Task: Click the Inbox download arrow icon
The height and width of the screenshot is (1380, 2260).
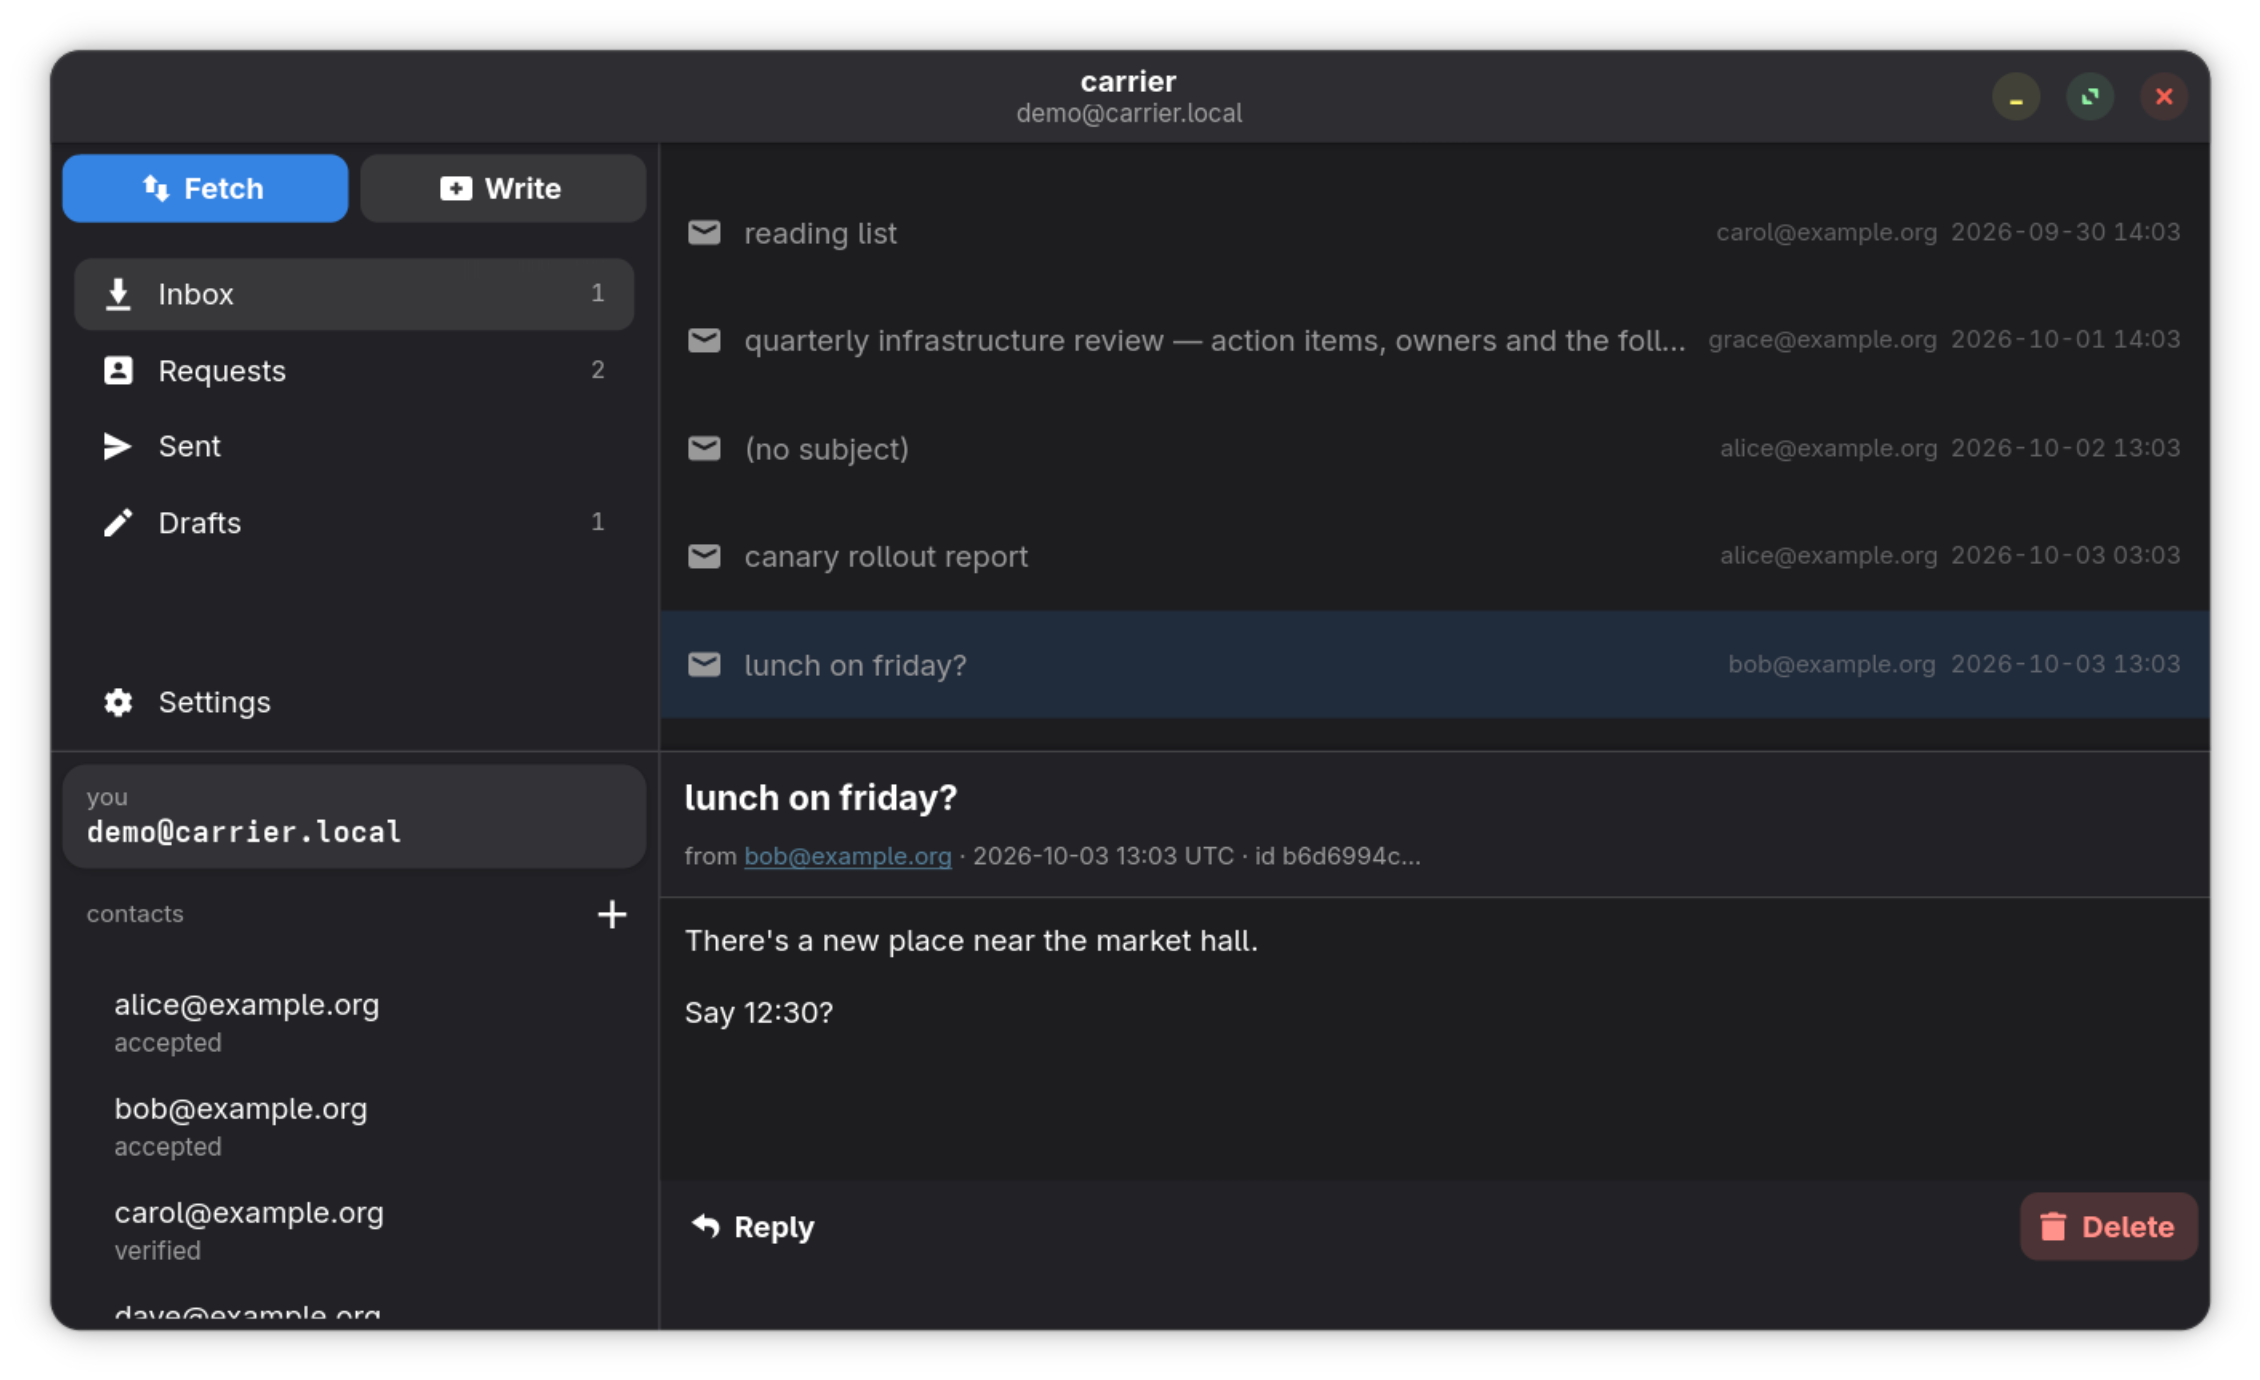Action: click(118, 294)
